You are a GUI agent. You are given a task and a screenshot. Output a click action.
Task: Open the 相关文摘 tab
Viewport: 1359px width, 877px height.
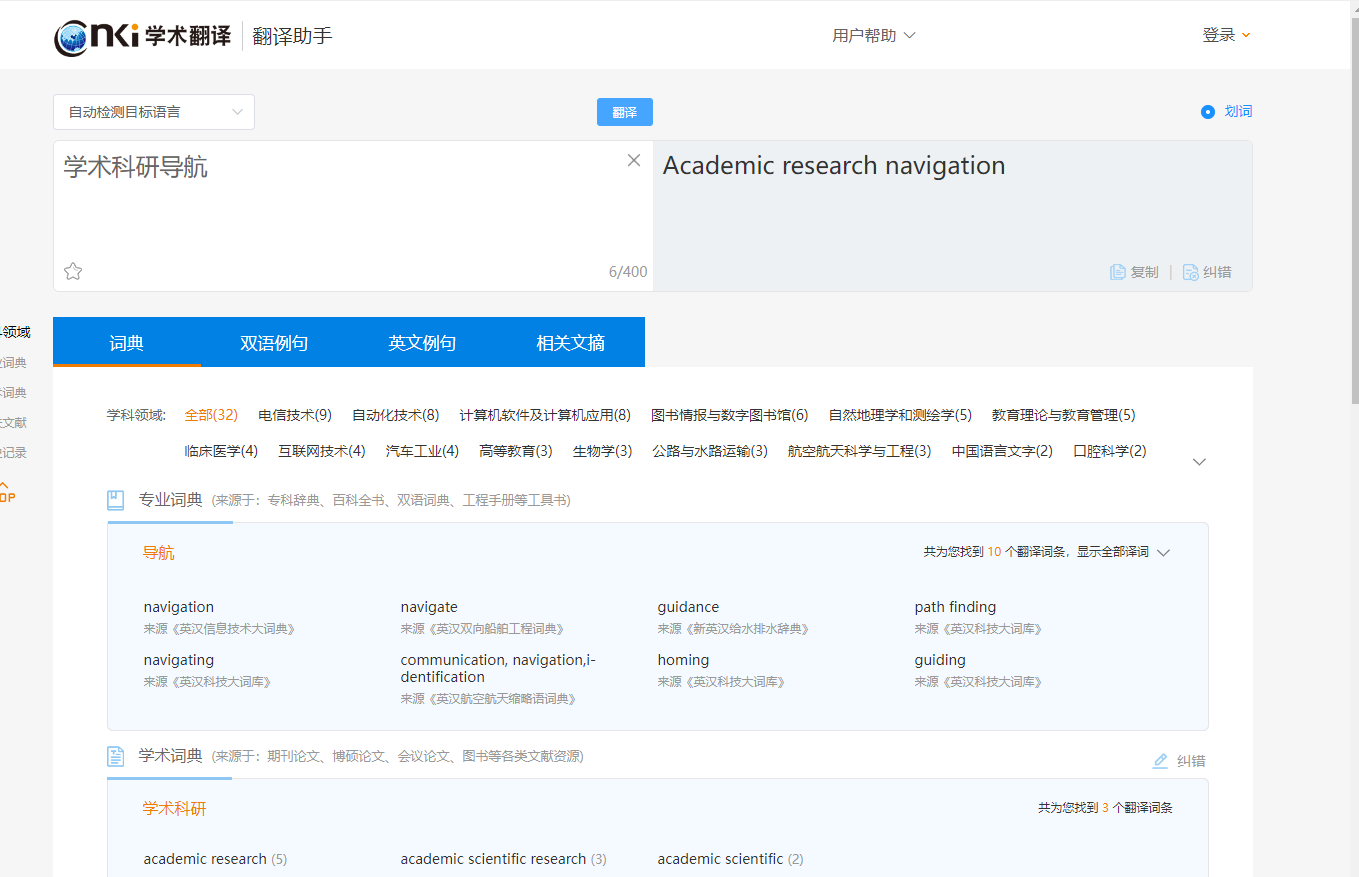pos(570,343)
